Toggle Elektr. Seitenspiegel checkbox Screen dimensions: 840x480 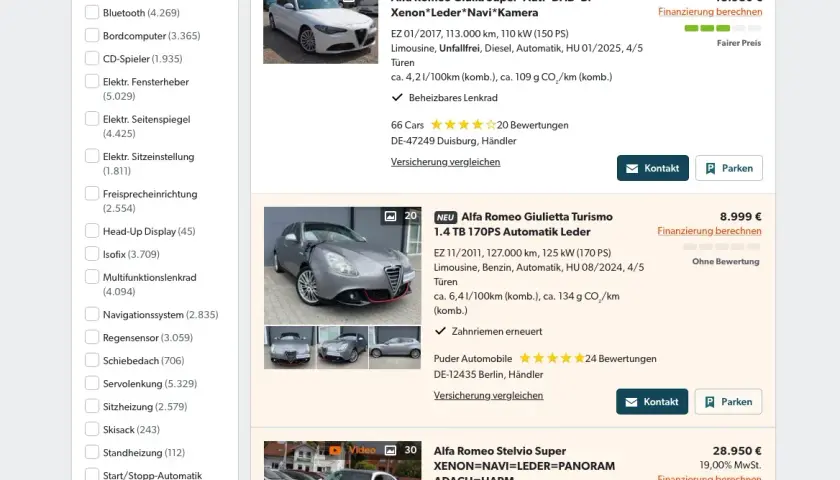click(x=92, y=119)
